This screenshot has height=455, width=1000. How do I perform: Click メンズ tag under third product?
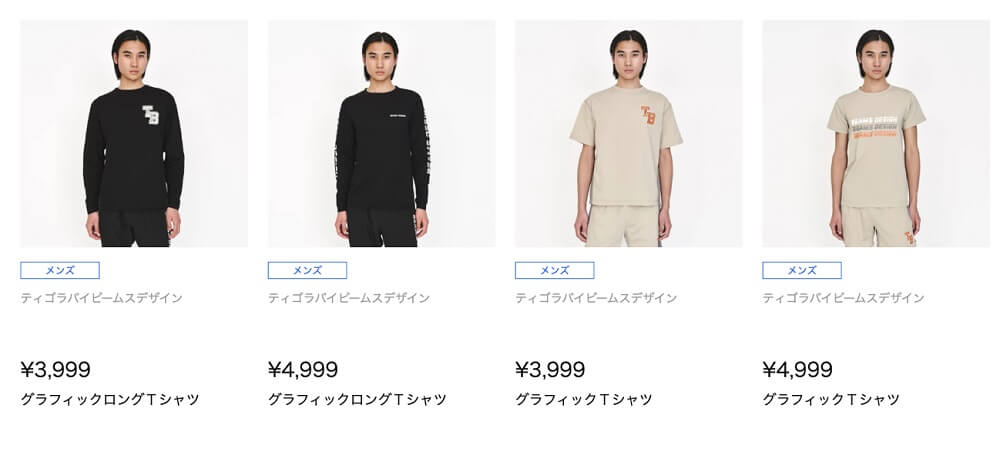(x=555, y=271)
